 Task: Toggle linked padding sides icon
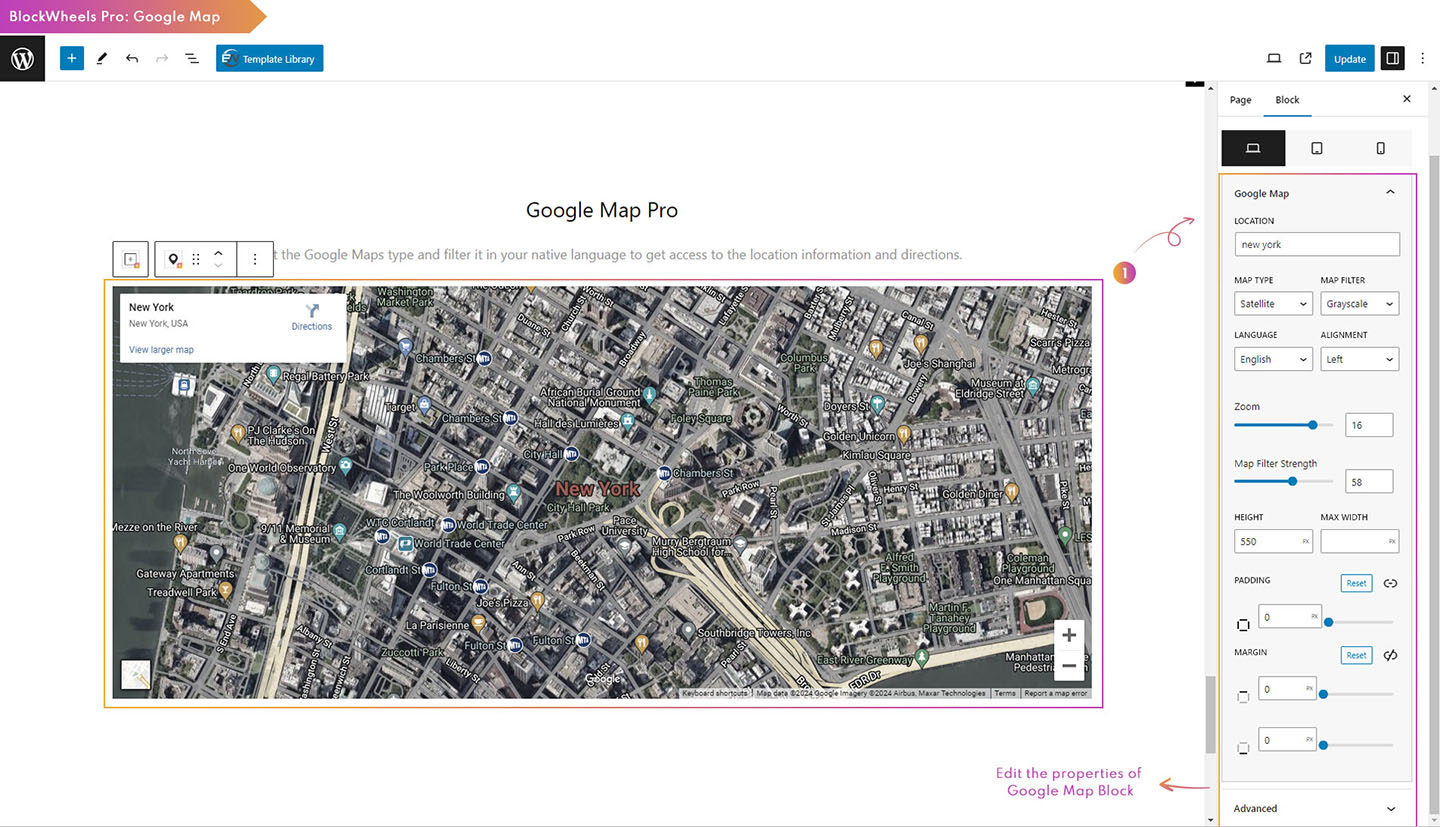(1390, 583)
